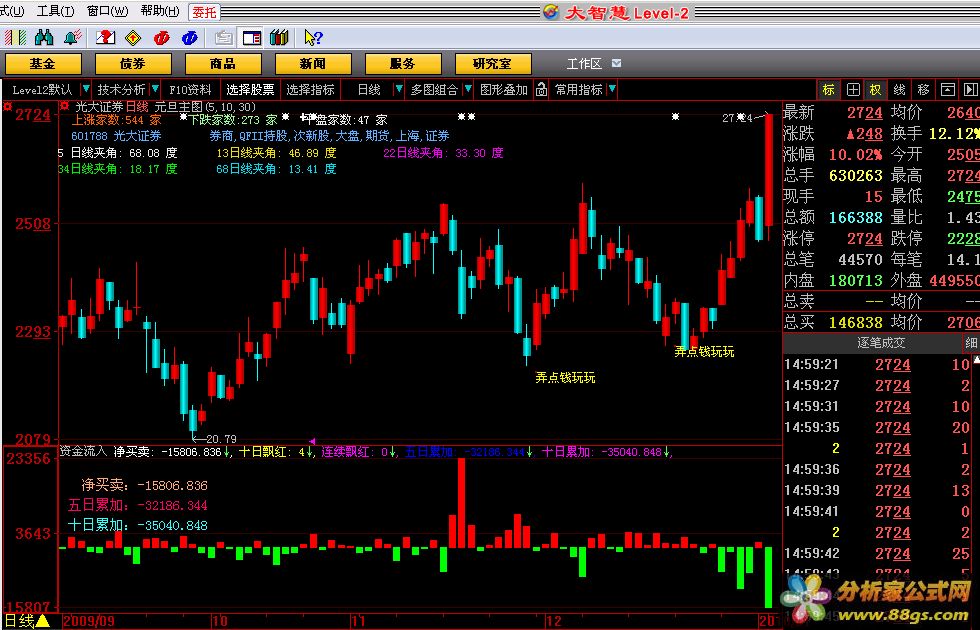Image resolution: width=980 pixels, height=630 pixels.
Task: Click the 14:59:35 trade row
Action: point(877,428)
